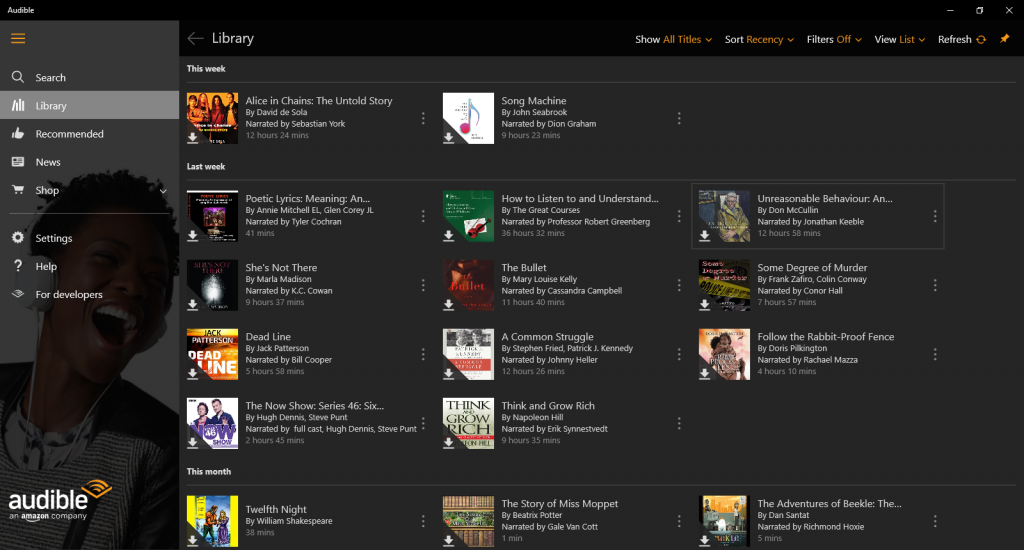The height and width of the screenshot is (550, 1024).
Task: Download Song Machine audiobook
Action: [449, 138]
